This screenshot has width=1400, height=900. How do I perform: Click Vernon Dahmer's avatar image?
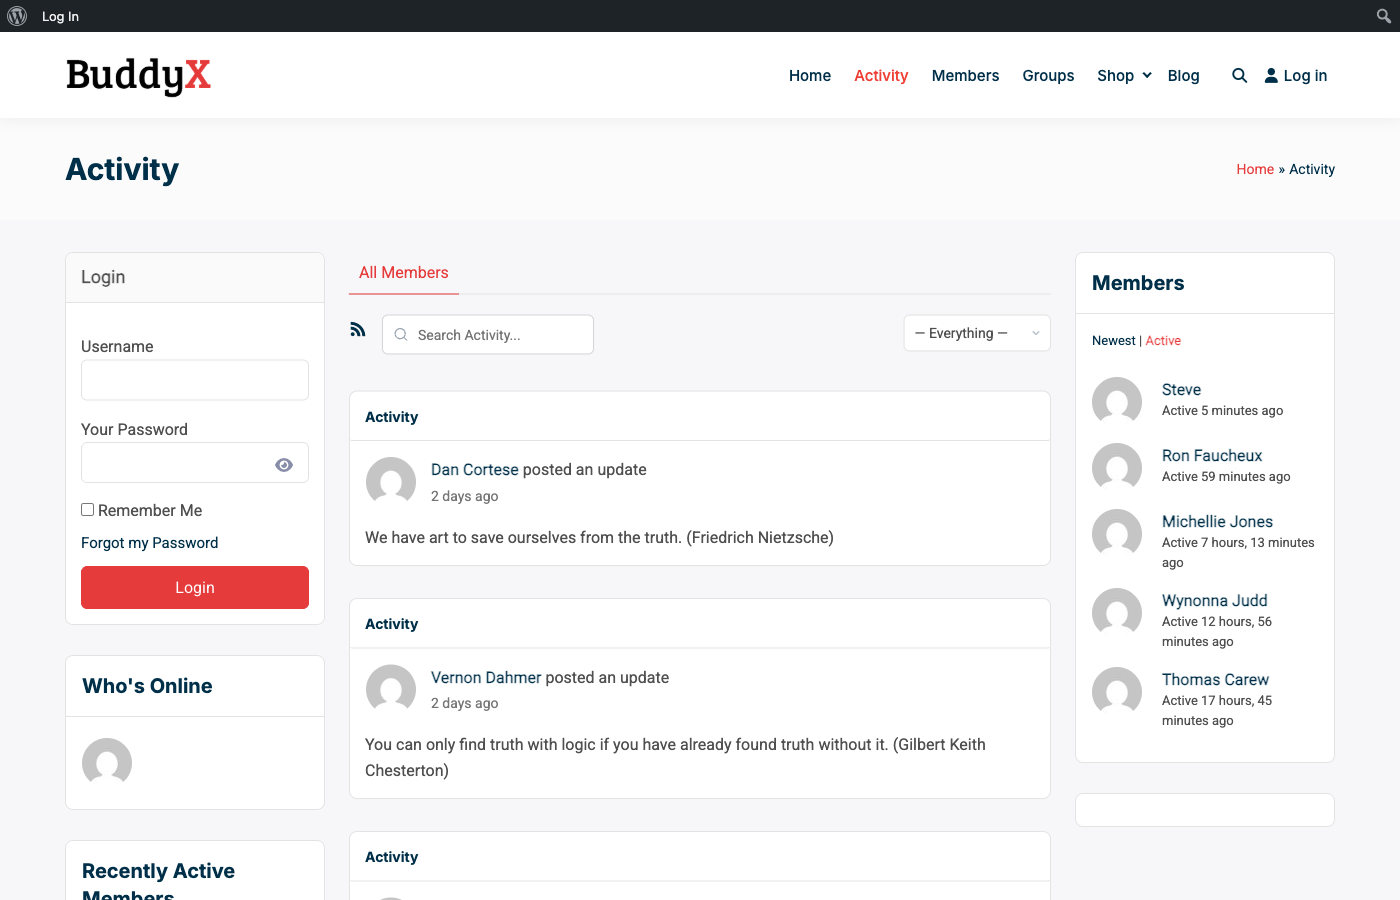[390, 689]
